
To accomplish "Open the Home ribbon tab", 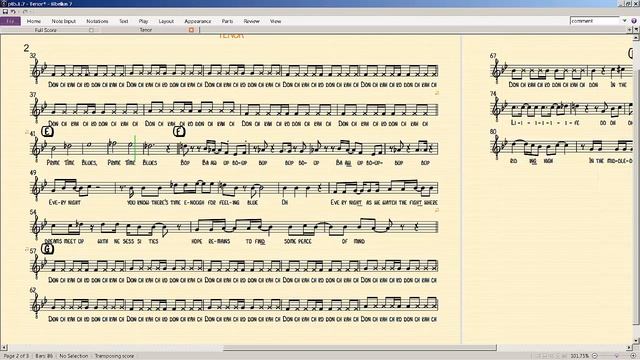I will coord(34,21).
